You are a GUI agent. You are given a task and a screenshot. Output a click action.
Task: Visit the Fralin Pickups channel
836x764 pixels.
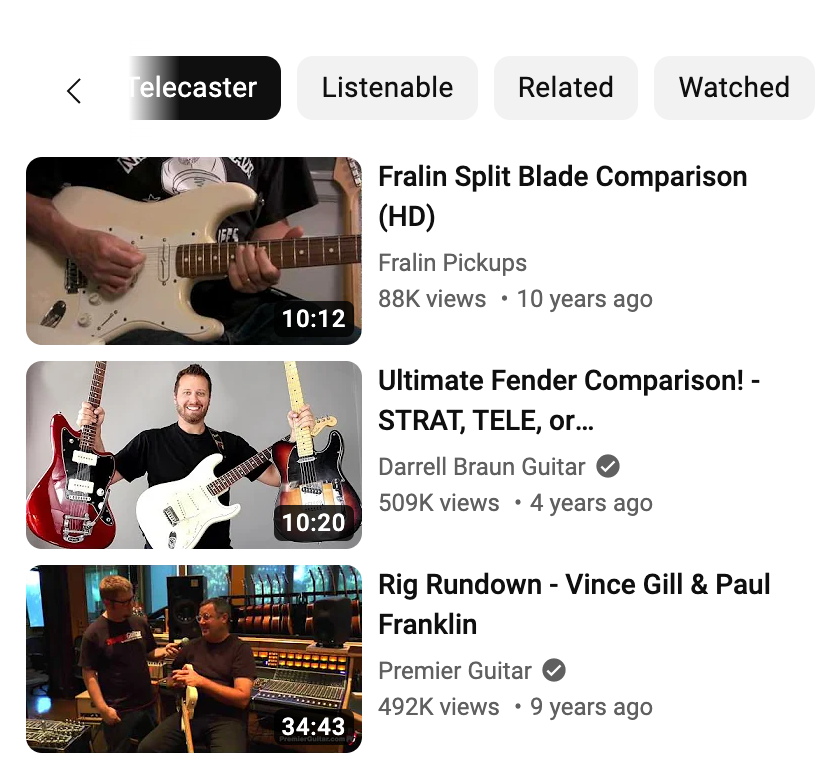(x=453, y=263)
